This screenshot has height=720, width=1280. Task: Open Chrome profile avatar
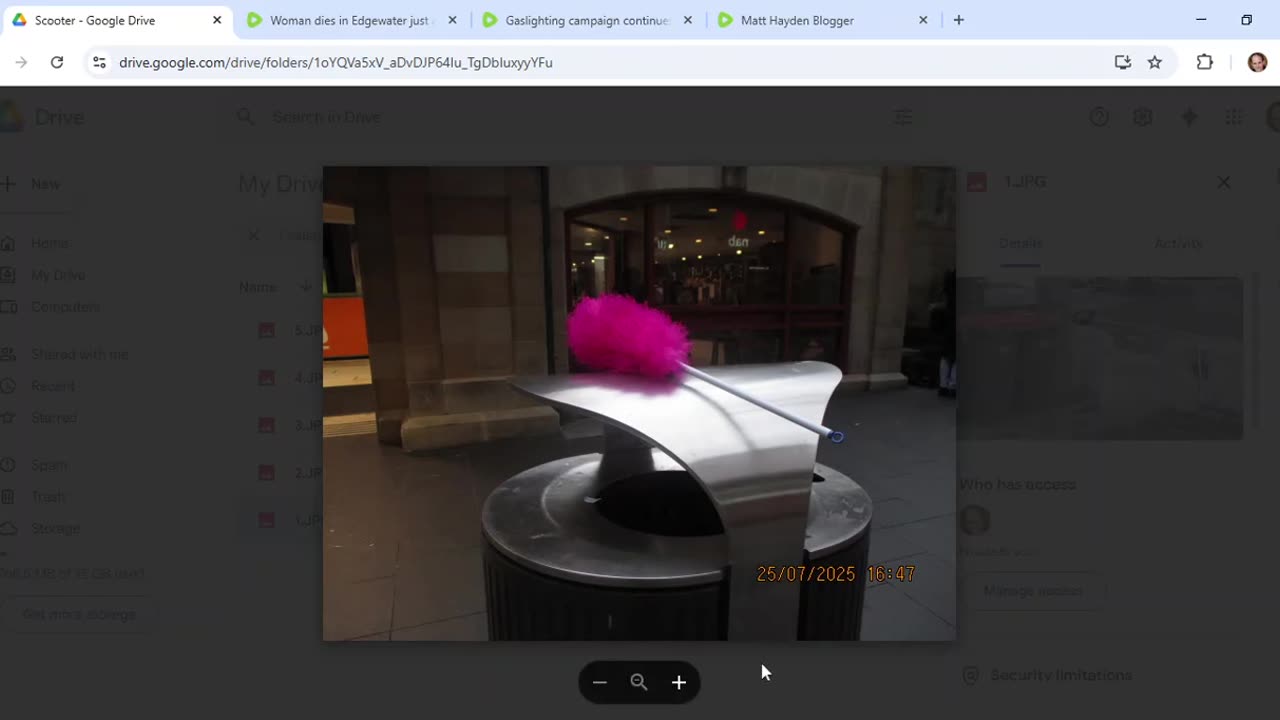coord(1257,62)
